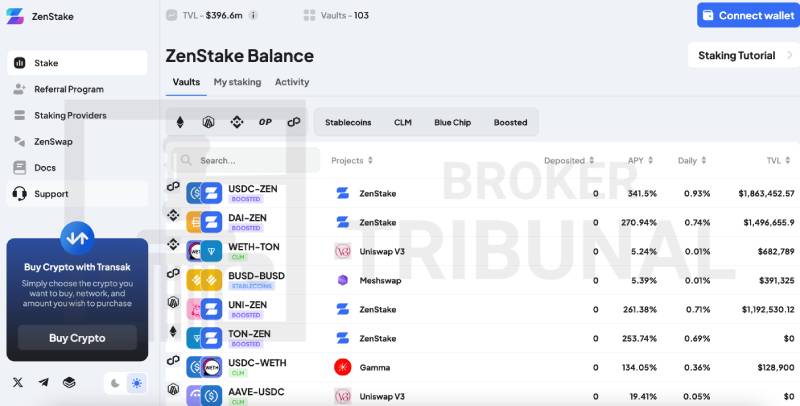Open the BUSD-BUSD vault
The width and height of the screenshot is (800, 406).
point(483,281)
